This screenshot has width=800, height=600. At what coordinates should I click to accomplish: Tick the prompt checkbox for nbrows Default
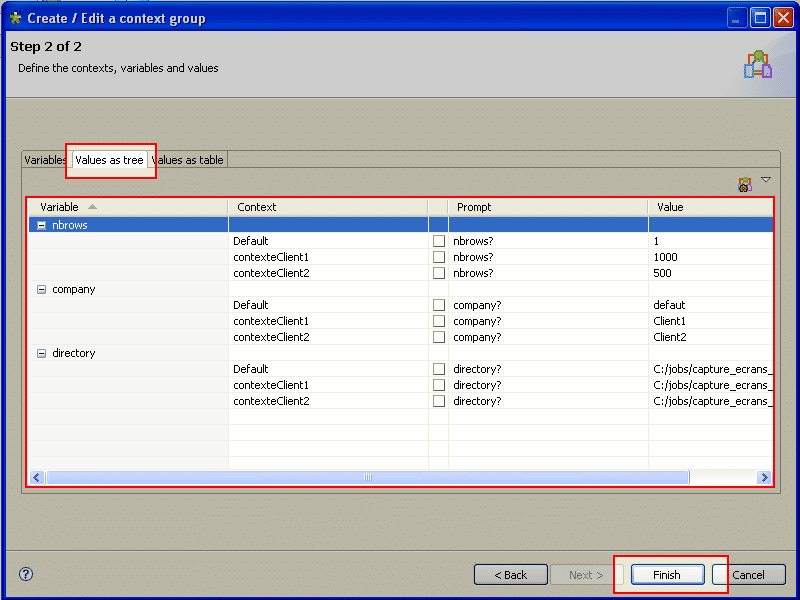tap(439, 241)
